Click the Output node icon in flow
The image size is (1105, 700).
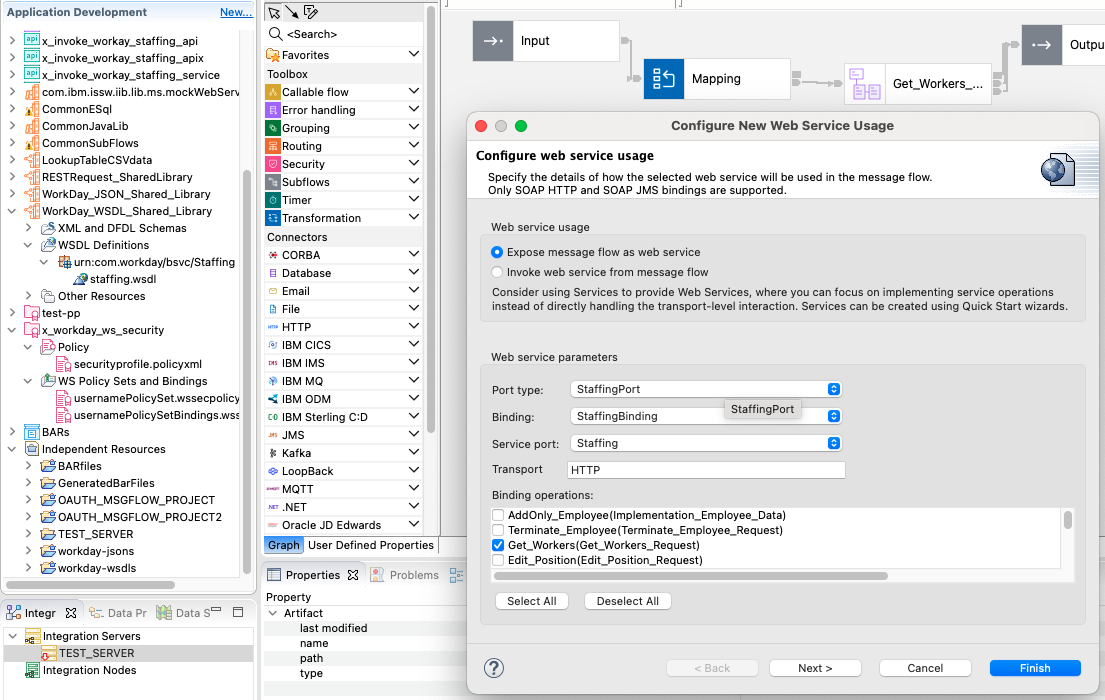(x=1042, y=44)
